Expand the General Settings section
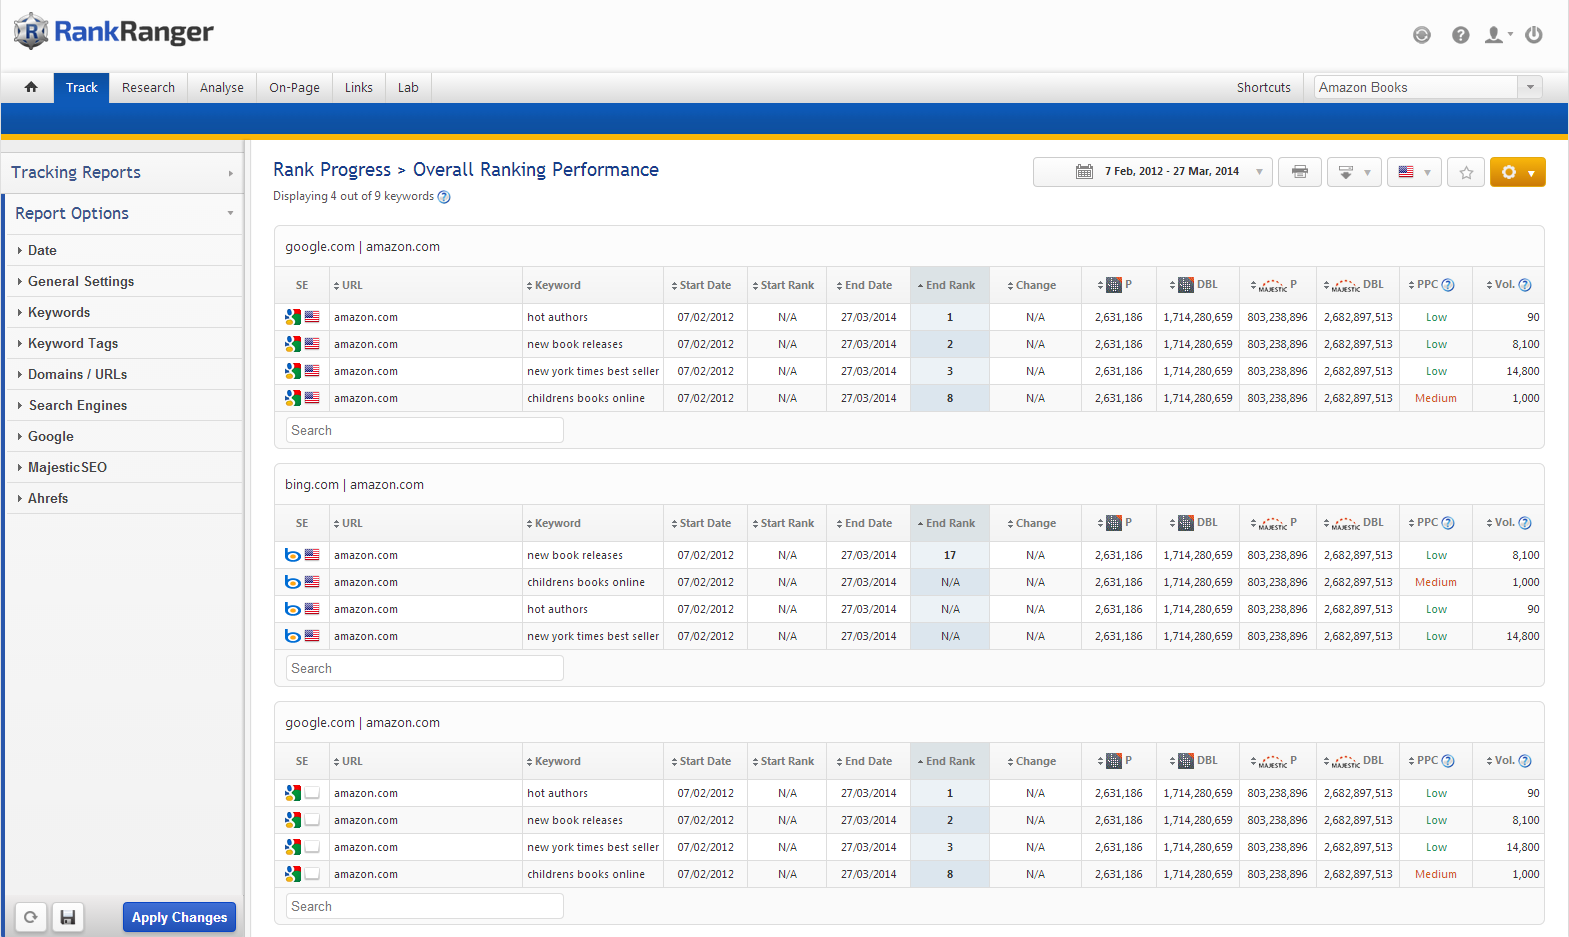Viewport: 1569px width, 937px height. tap(80, 281)
